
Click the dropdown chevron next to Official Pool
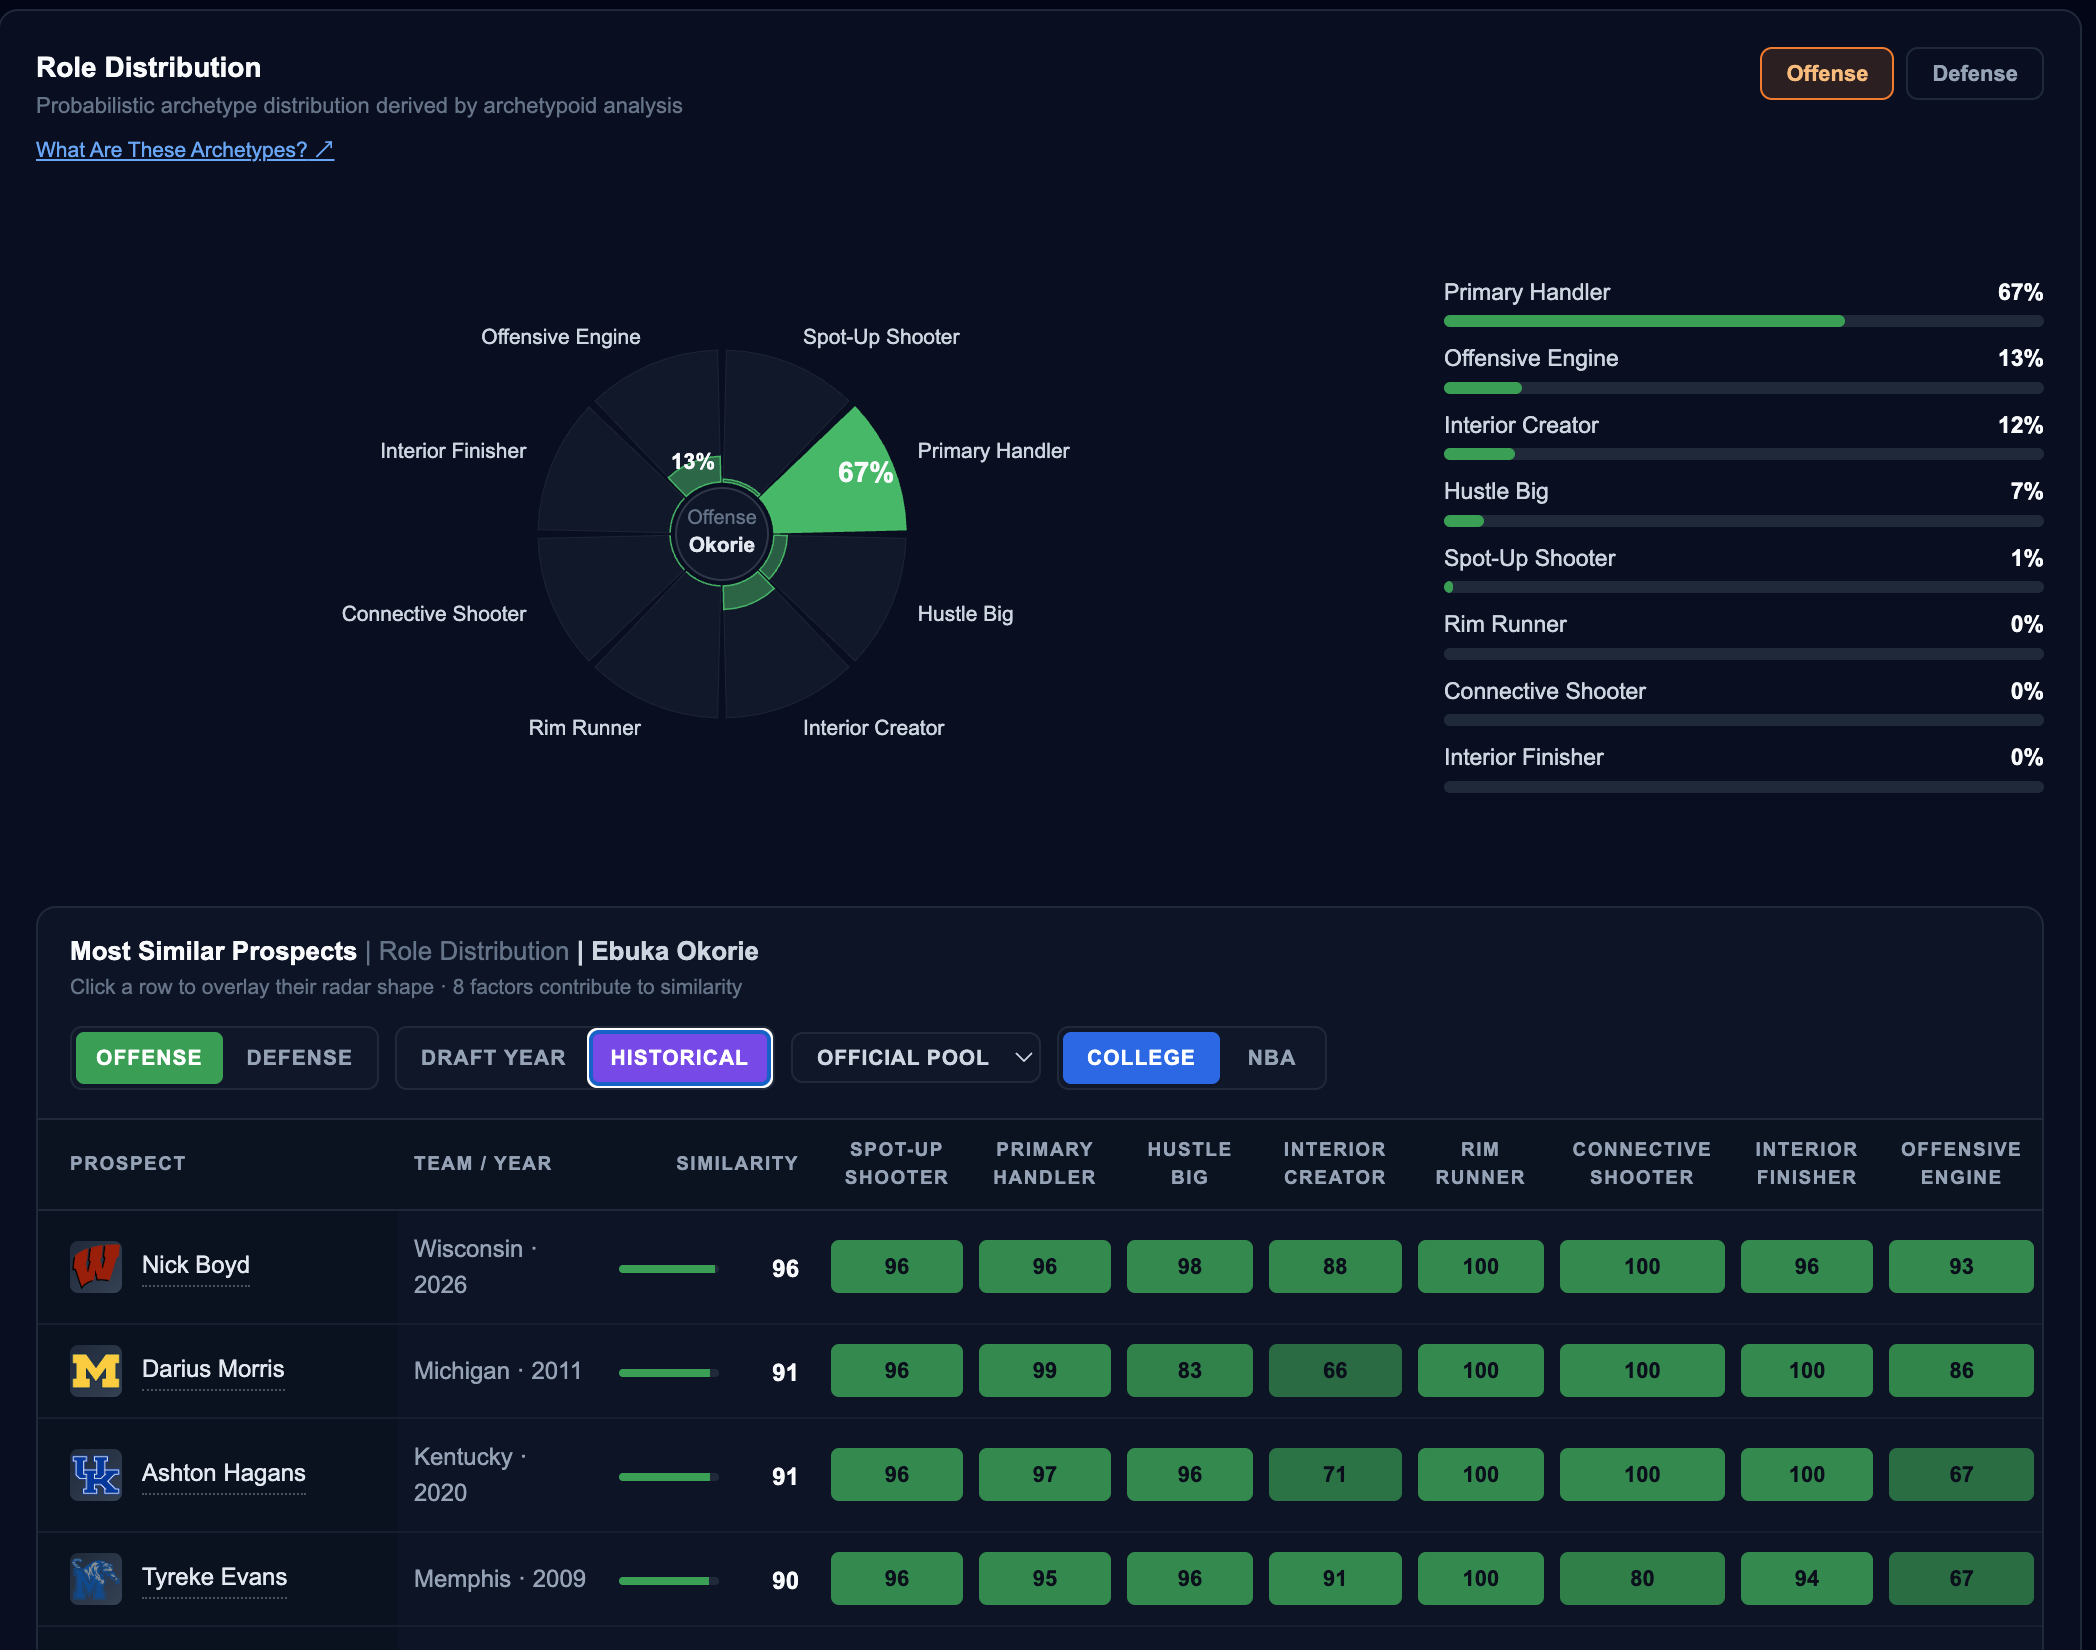[1023, 1057]
